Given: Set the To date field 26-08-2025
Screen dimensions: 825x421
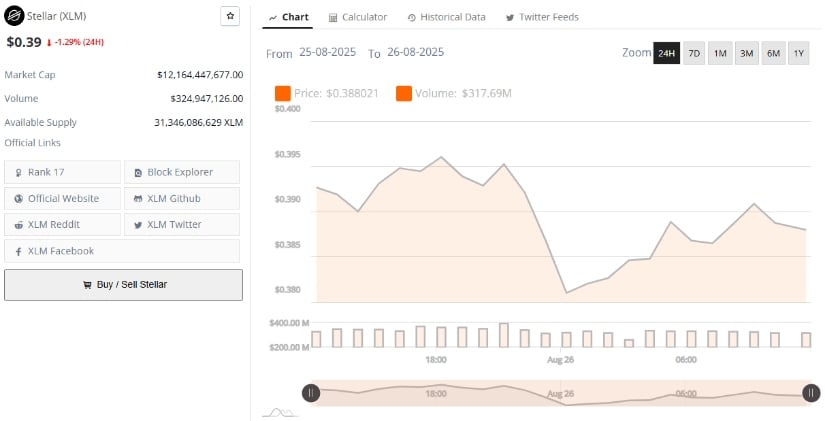Looking at the screenshot, I should (x=415, y=52).
